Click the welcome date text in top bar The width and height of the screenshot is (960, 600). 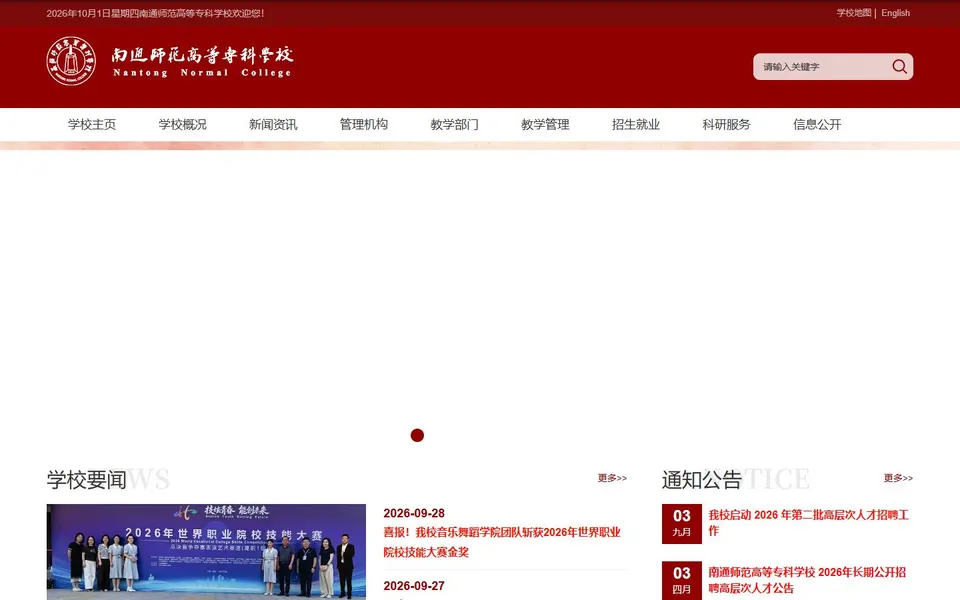click(x=155, y=13)
